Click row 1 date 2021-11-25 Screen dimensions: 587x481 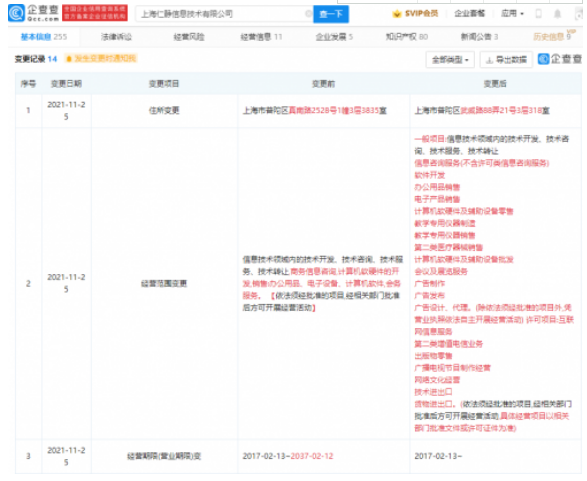(66, 110)
